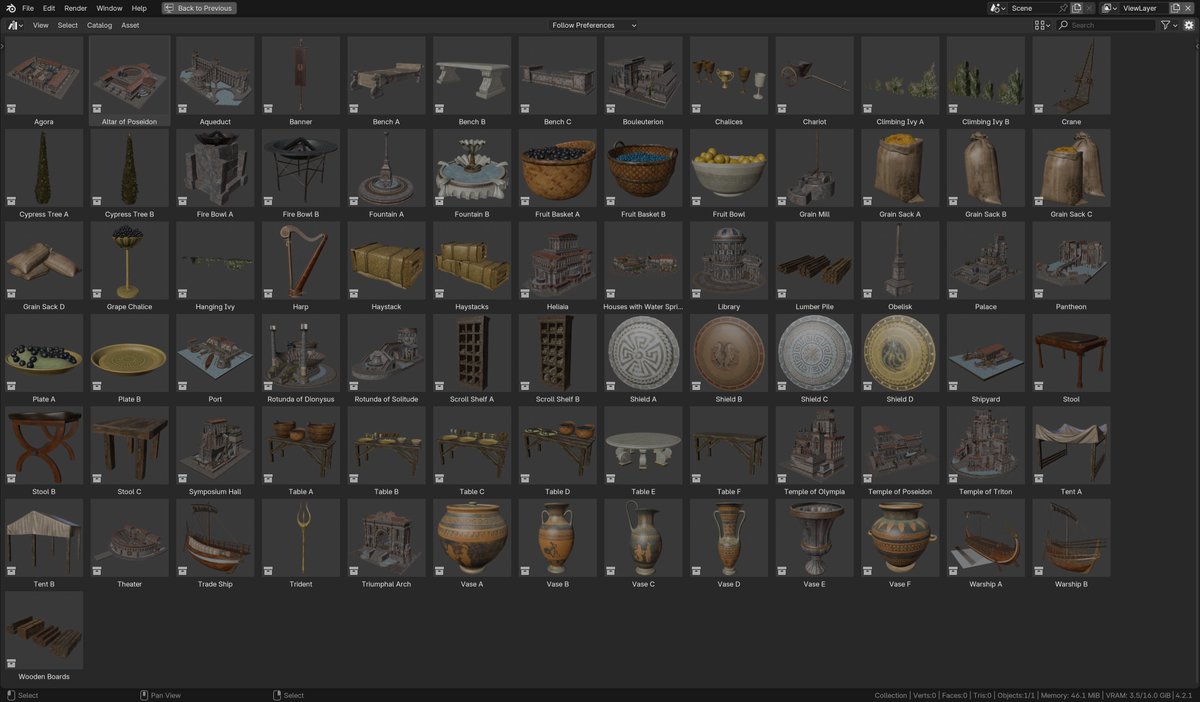This screenshot has height=702, width=1200.
Task: Click the search magnifier icon
Action: 1063,25
